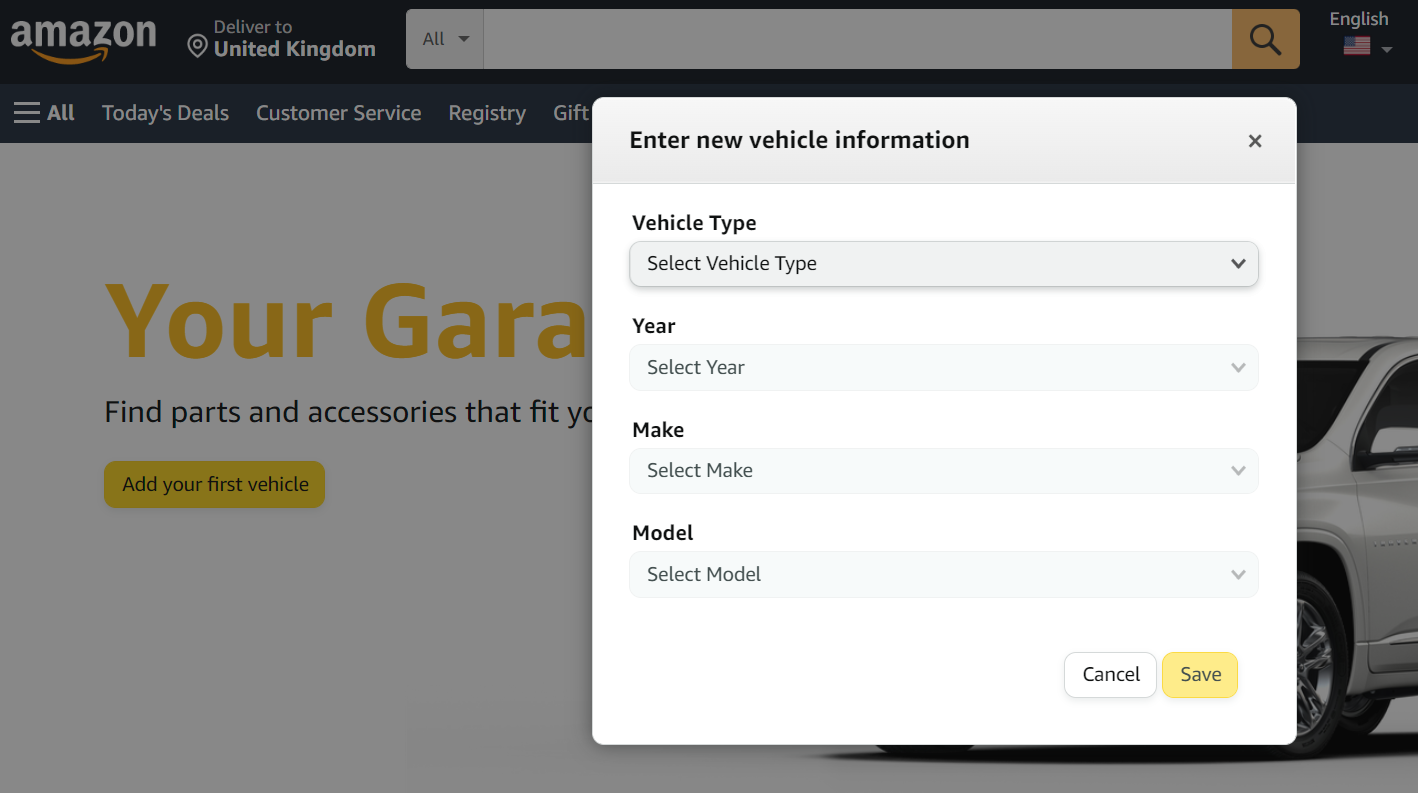Screen dimensions: 1418x793
Task: Cancel the new vehicle dialog
Action: click(1110, 674)
